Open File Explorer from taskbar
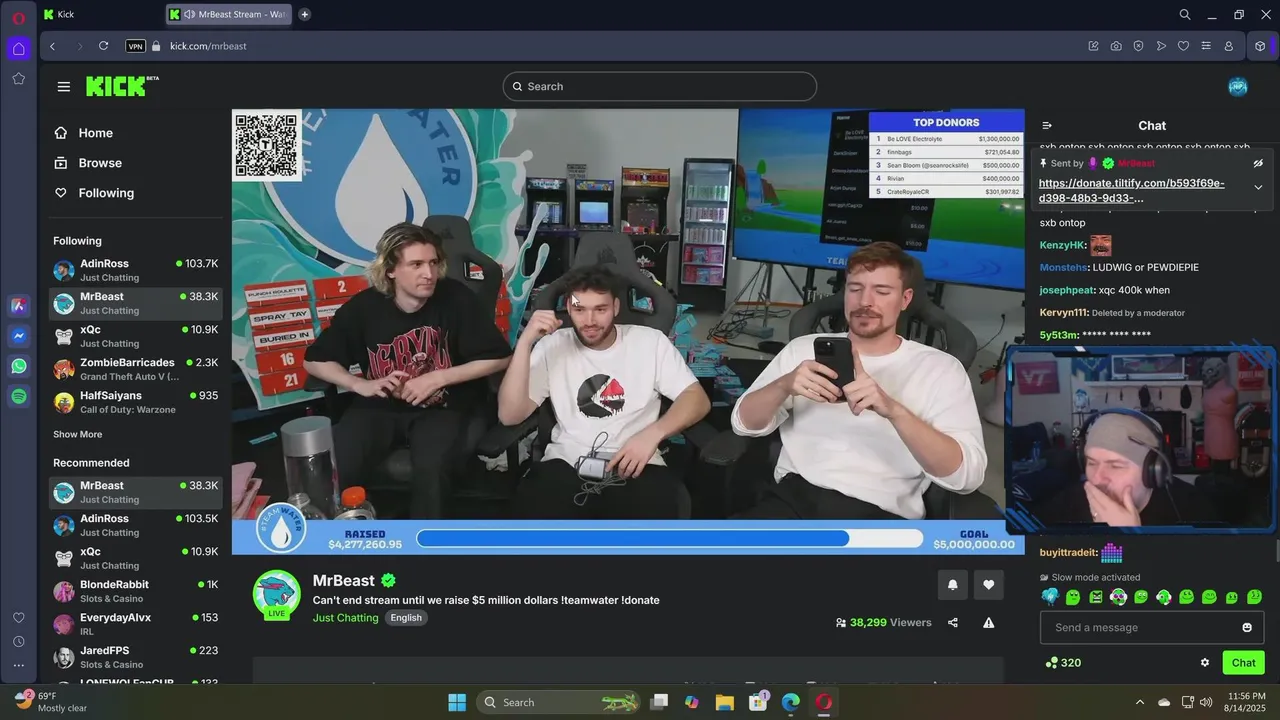 725,702
